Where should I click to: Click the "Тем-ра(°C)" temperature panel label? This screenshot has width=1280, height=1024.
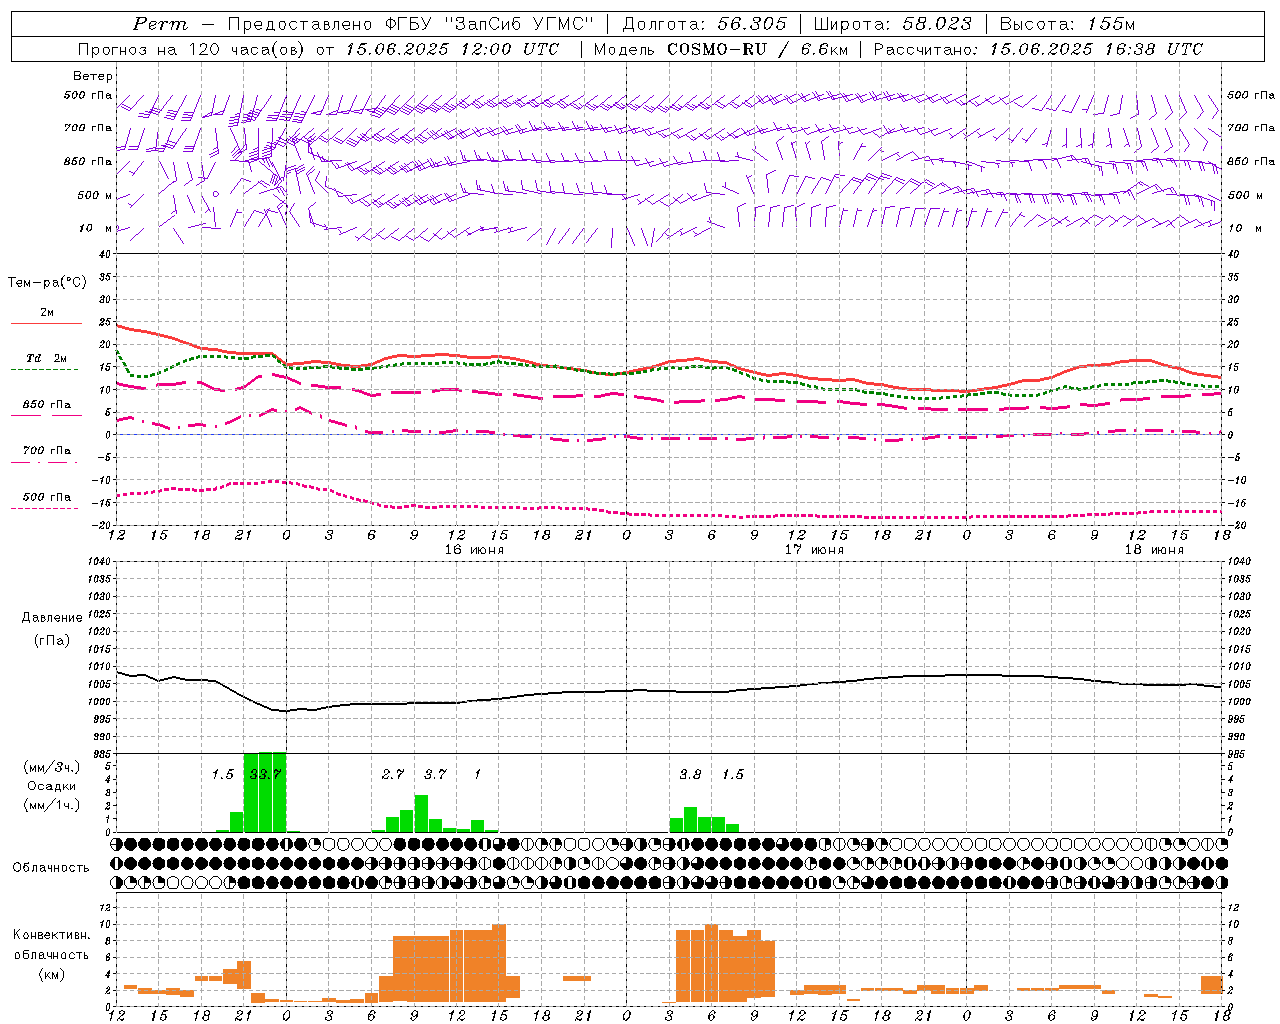pos(47,283)
